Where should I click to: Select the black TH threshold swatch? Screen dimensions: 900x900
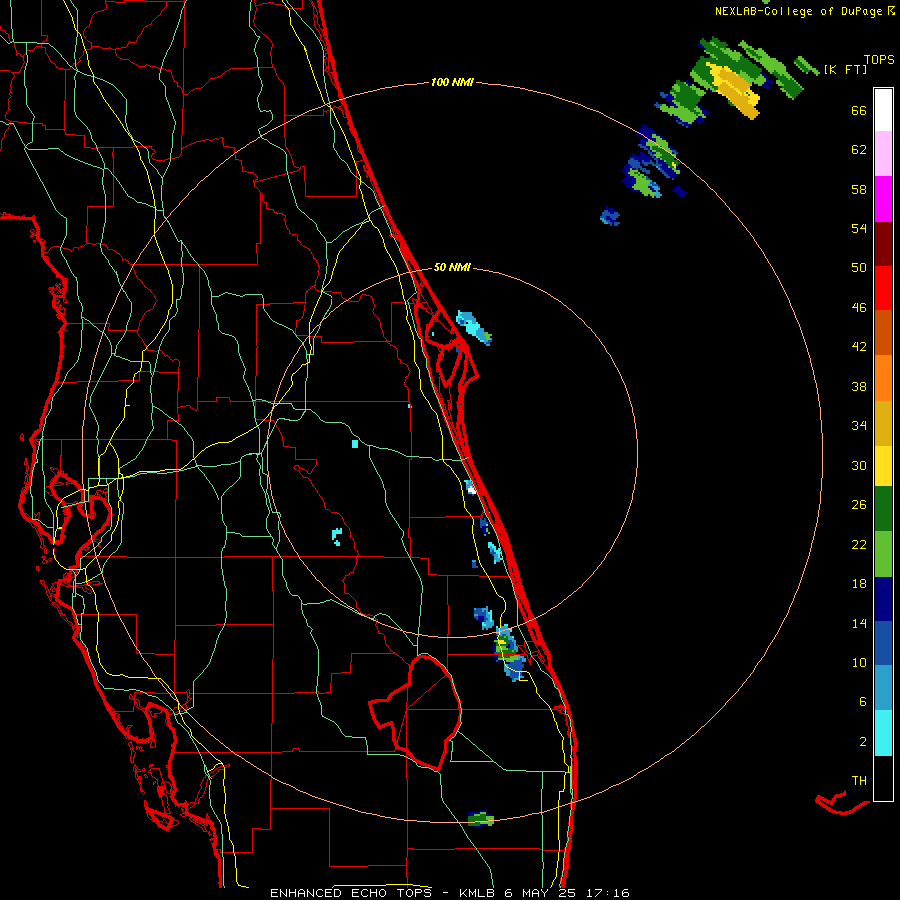click(x=883, y=778)
